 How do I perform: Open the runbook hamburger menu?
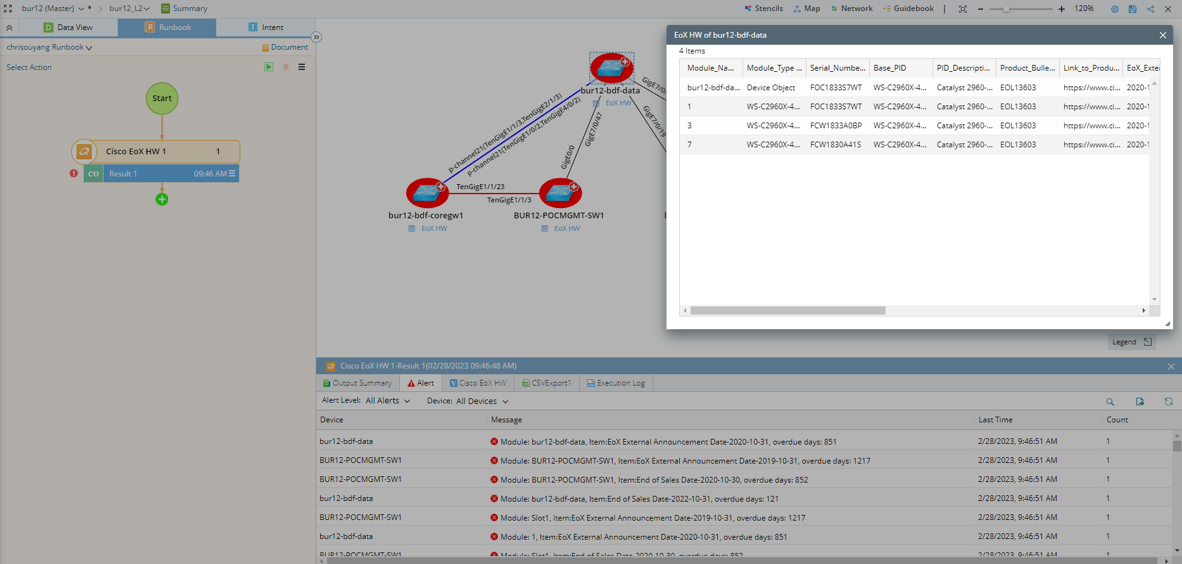tap(302, 67)
